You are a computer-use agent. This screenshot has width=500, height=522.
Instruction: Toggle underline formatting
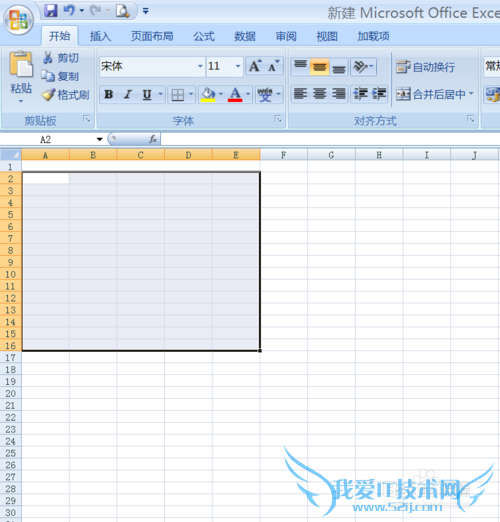pos(147,95)
